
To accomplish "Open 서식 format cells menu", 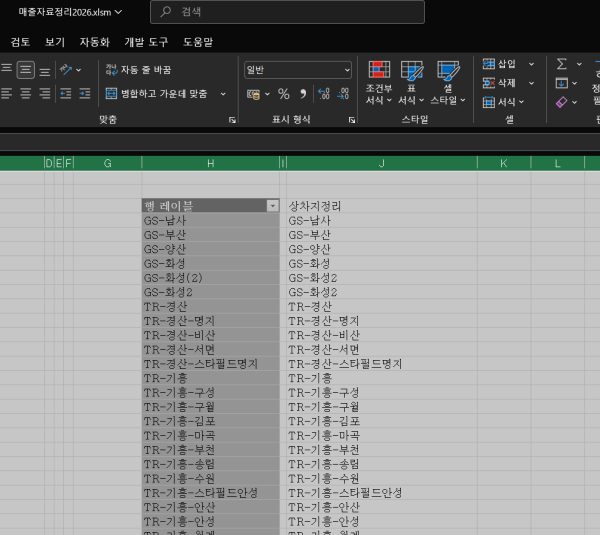I will click(503, 102).
